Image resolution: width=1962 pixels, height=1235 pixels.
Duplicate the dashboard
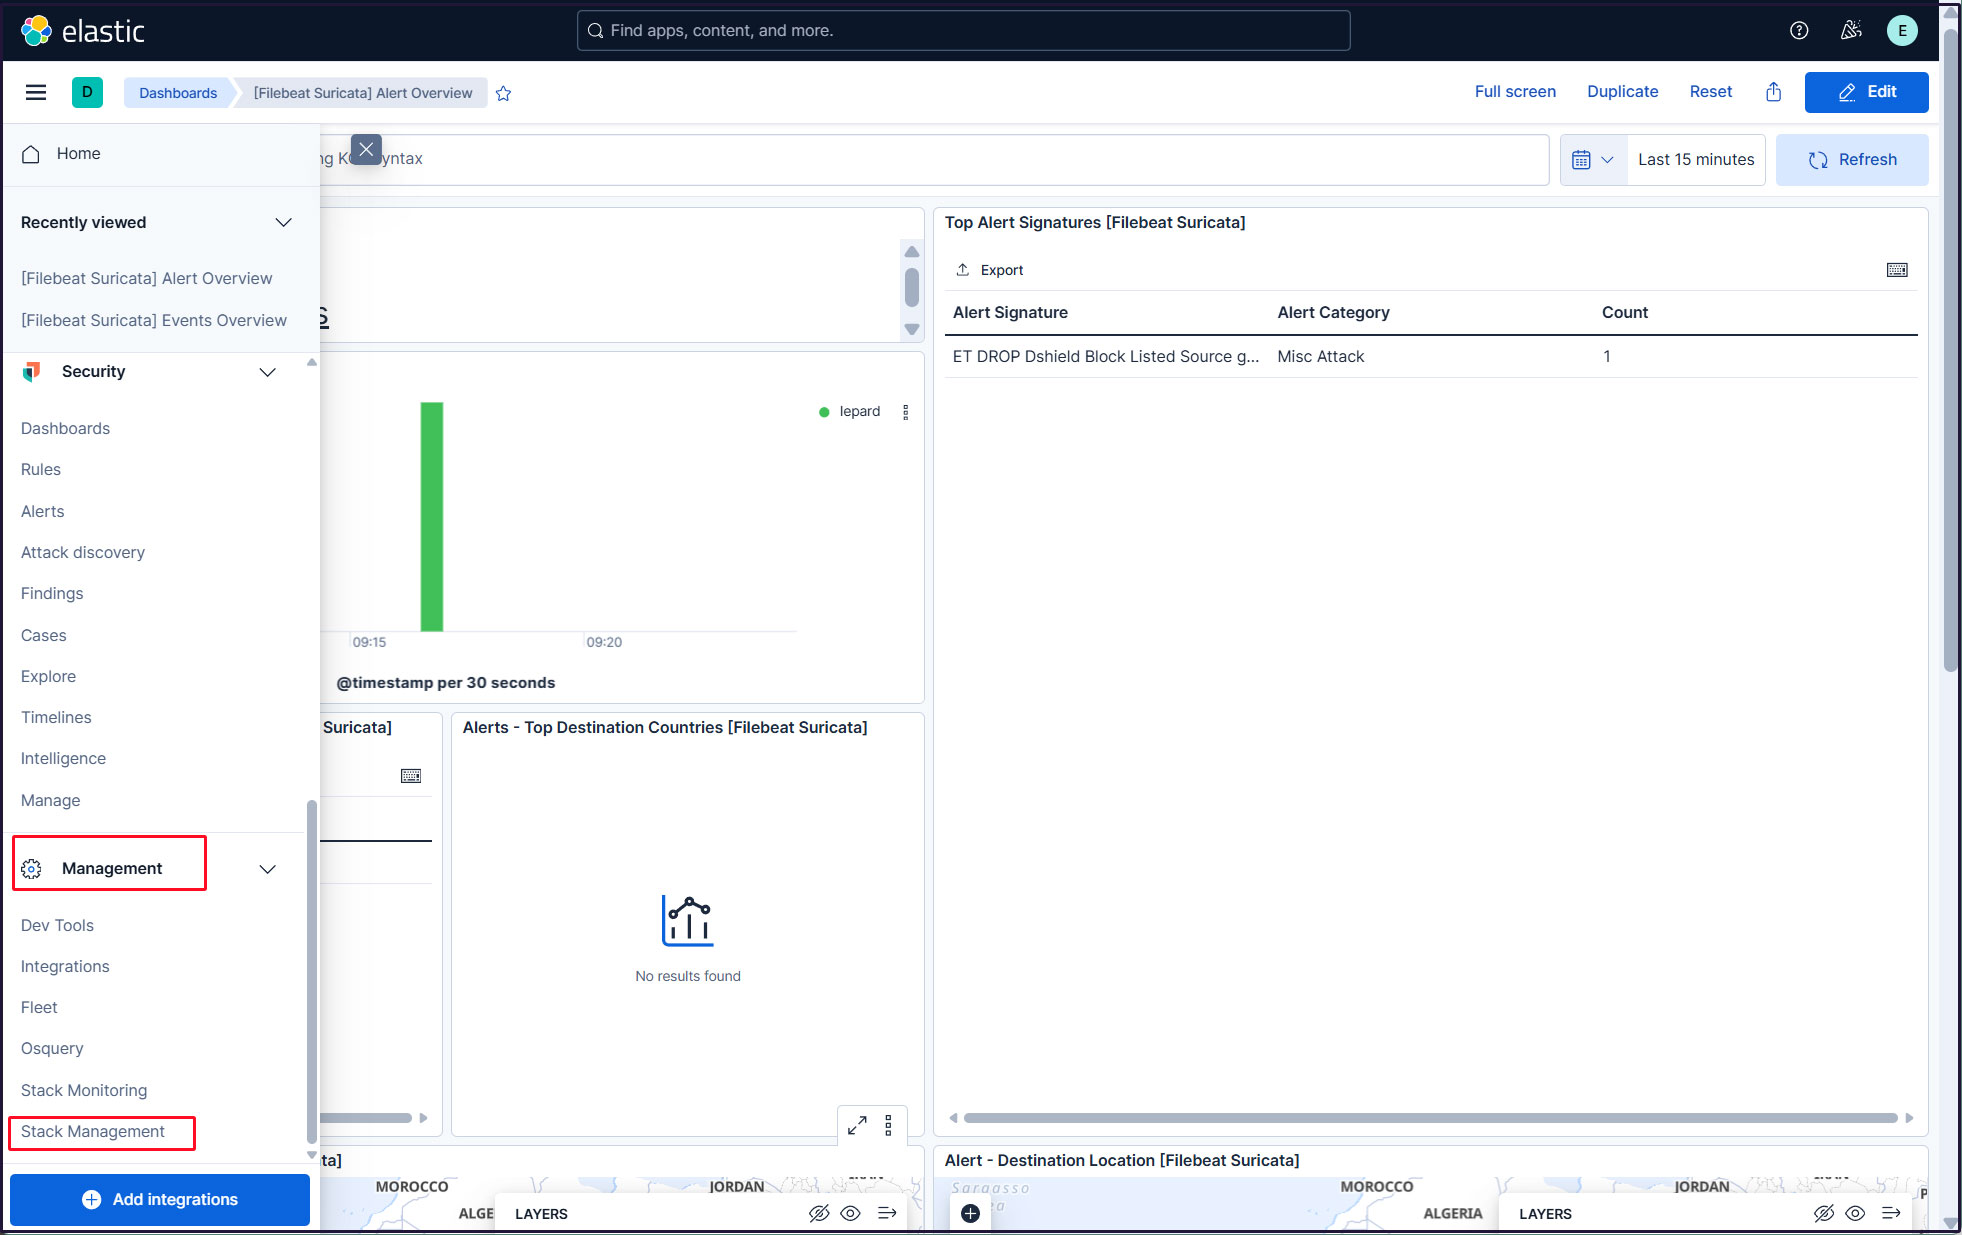[x=1622, y=92]
